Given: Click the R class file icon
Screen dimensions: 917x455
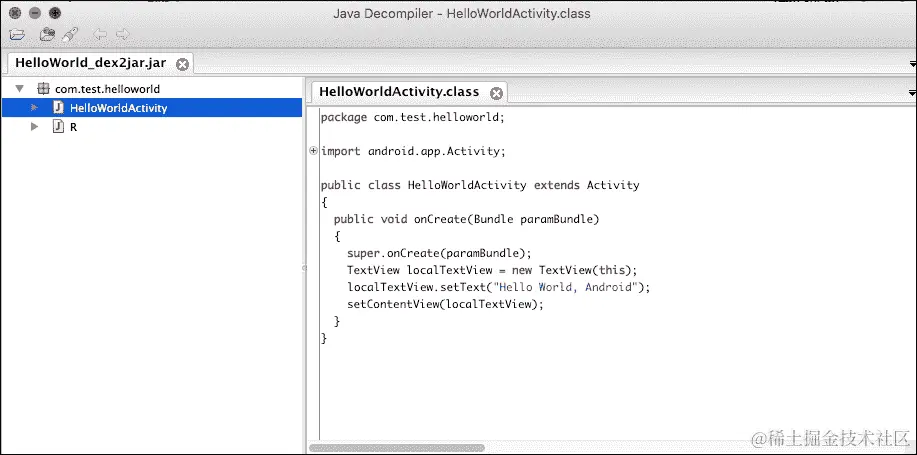Looking at the screenshot, I should pyautogui.click(x=58, y=126).
